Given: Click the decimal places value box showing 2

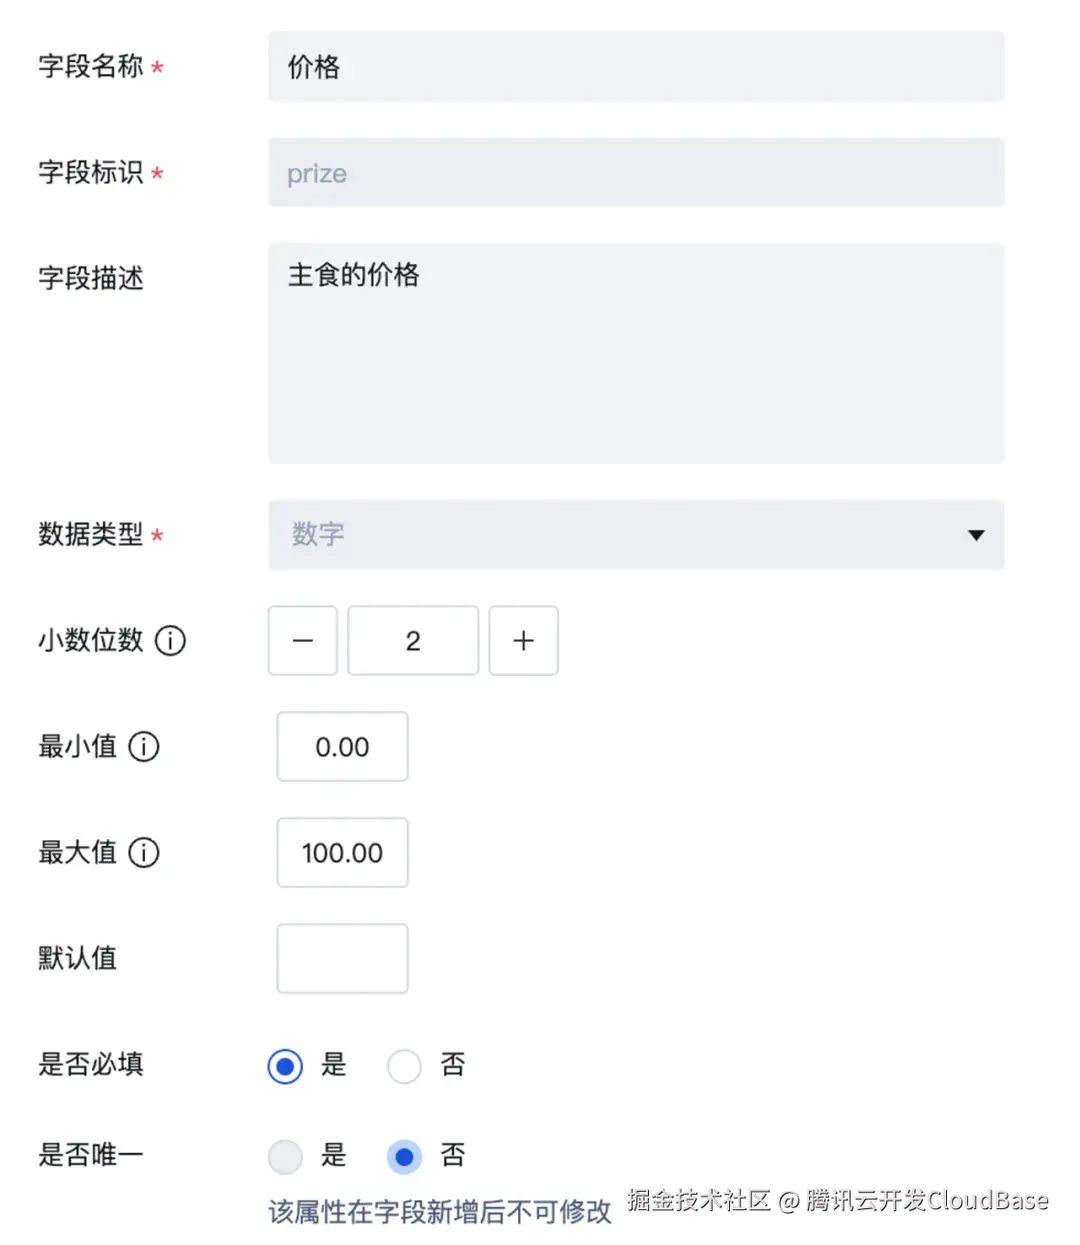Looking at the screenshot, I should 412,641.
